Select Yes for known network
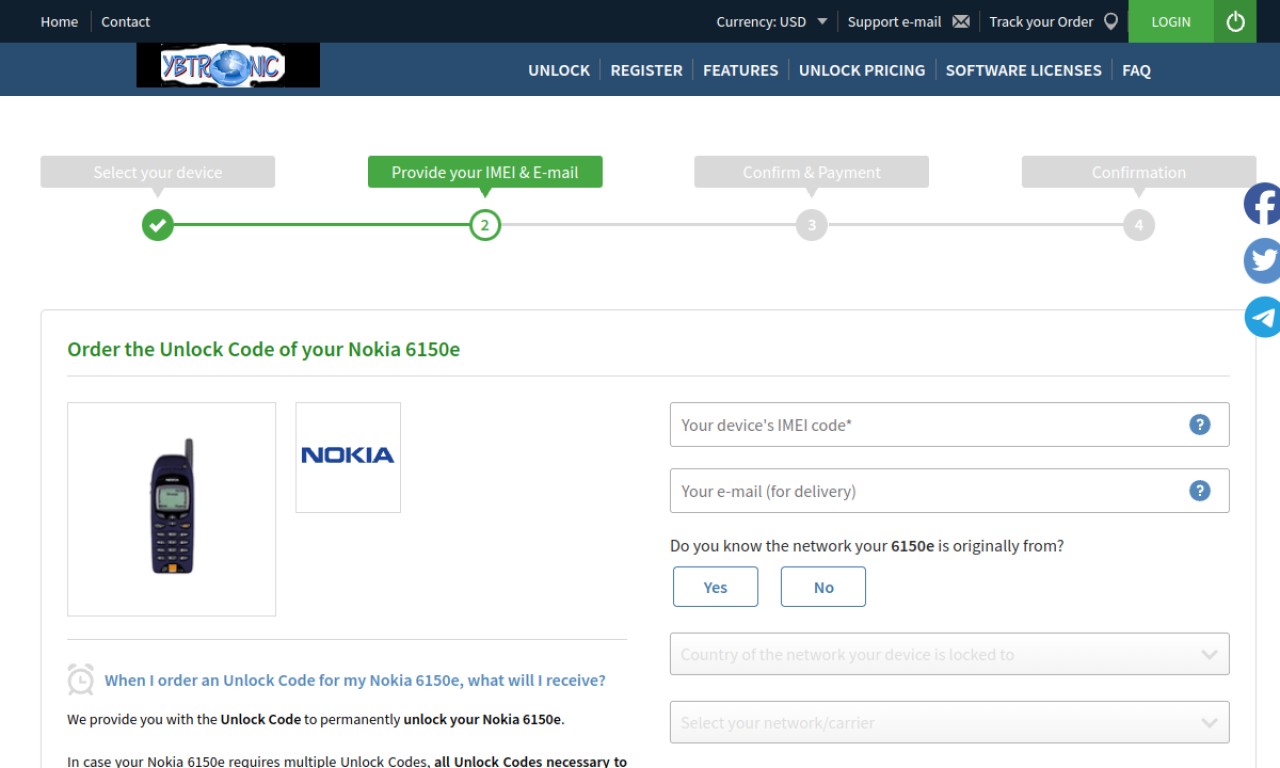1280x768 pixels. click(x=715, y=587)
